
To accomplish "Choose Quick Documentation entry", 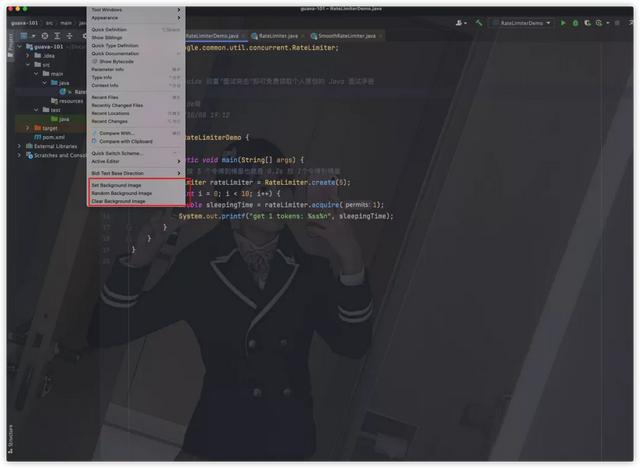I will click(x=136, y=53).
